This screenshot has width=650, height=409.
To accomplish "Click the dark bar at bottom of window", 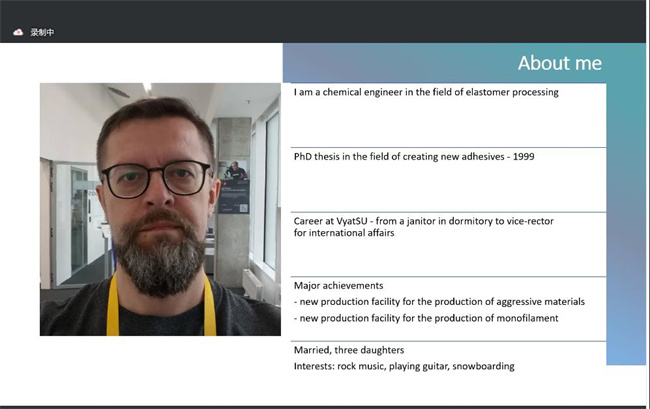I will pos(325,406).
